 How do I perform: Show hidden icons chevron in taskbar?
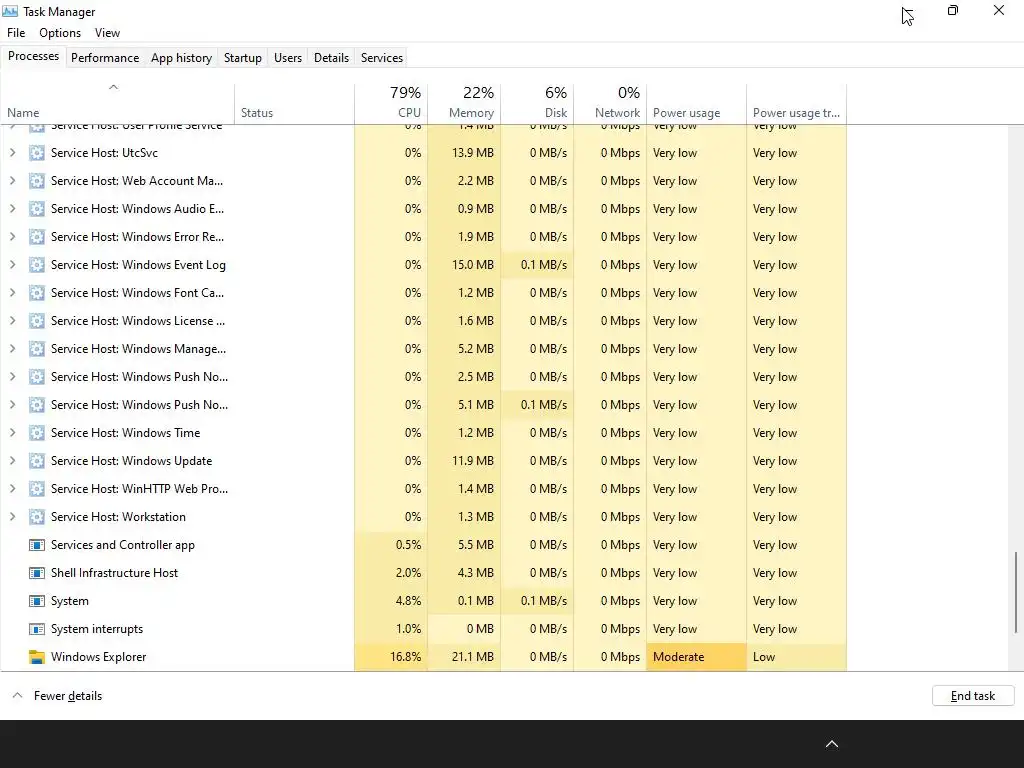point(831,744)
